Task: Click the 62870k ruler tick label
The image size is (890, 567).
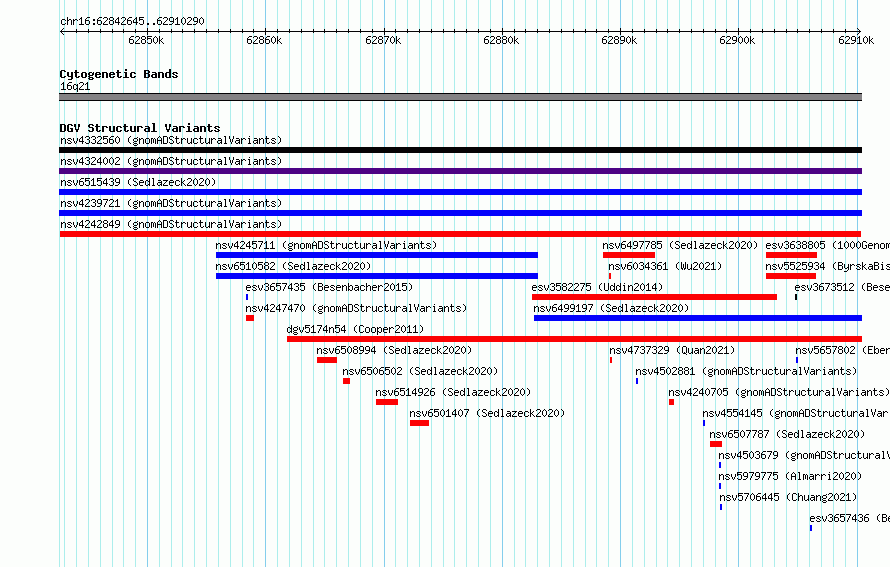Action: point(383,40)
